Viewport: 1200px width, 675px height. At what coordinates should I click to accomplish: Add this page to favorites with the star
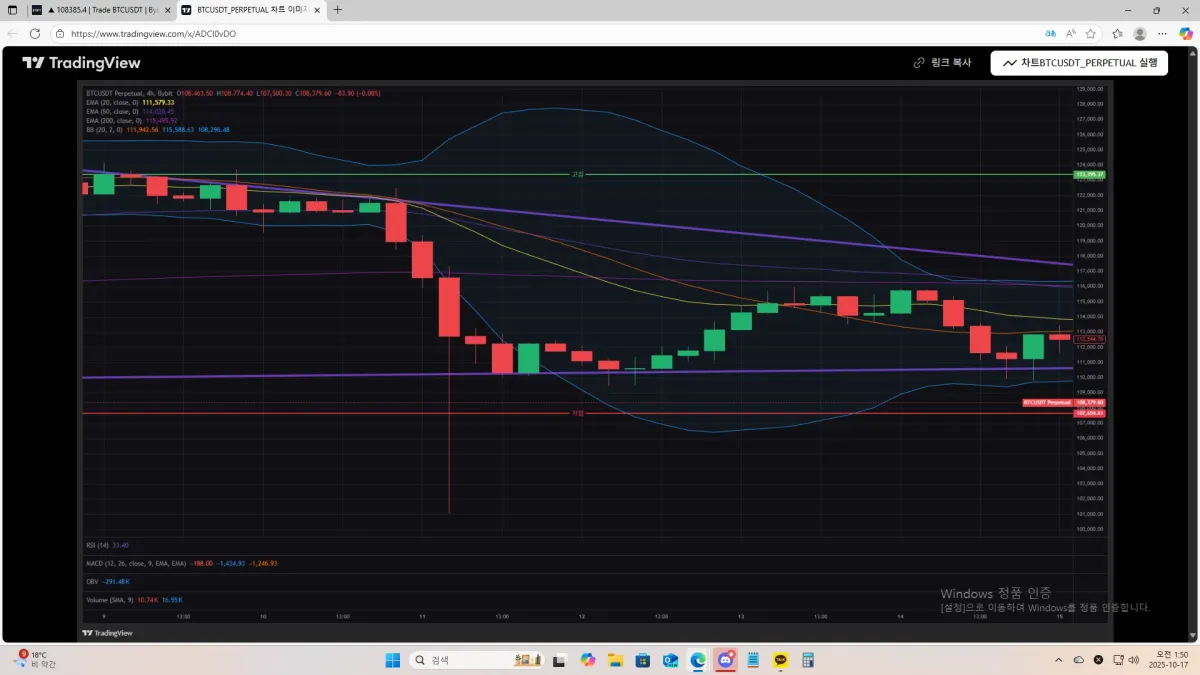(x=1091, y=33)
